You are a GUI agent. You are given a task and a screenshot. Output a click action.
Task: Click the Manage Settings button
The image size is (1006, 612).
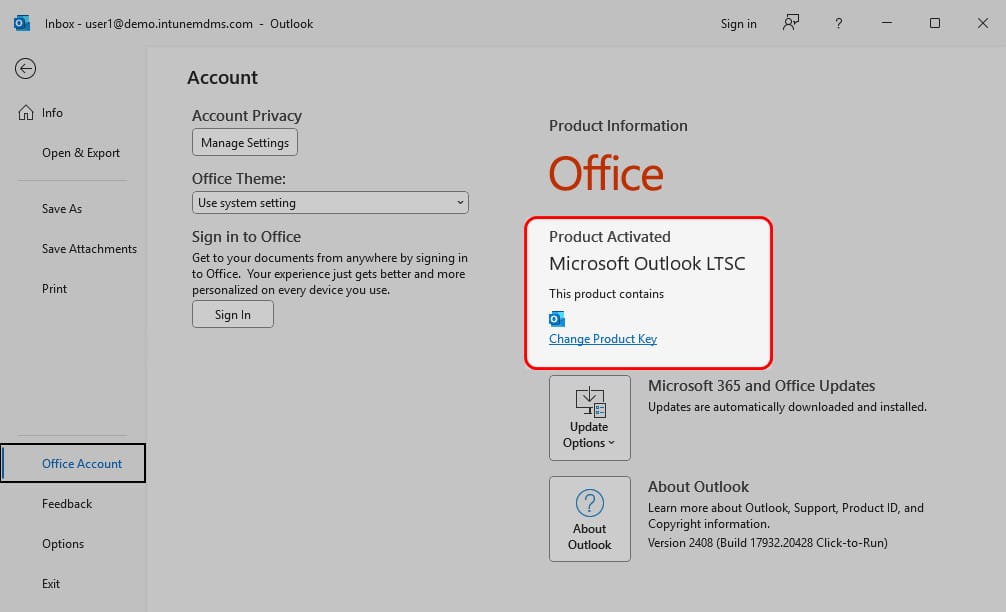[245, 142]
